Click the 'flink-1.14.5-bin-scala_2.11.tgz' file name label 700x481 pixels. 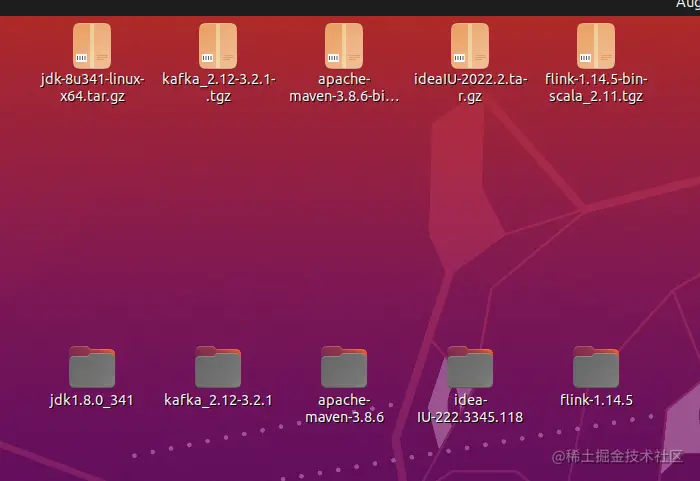(596, 88)
